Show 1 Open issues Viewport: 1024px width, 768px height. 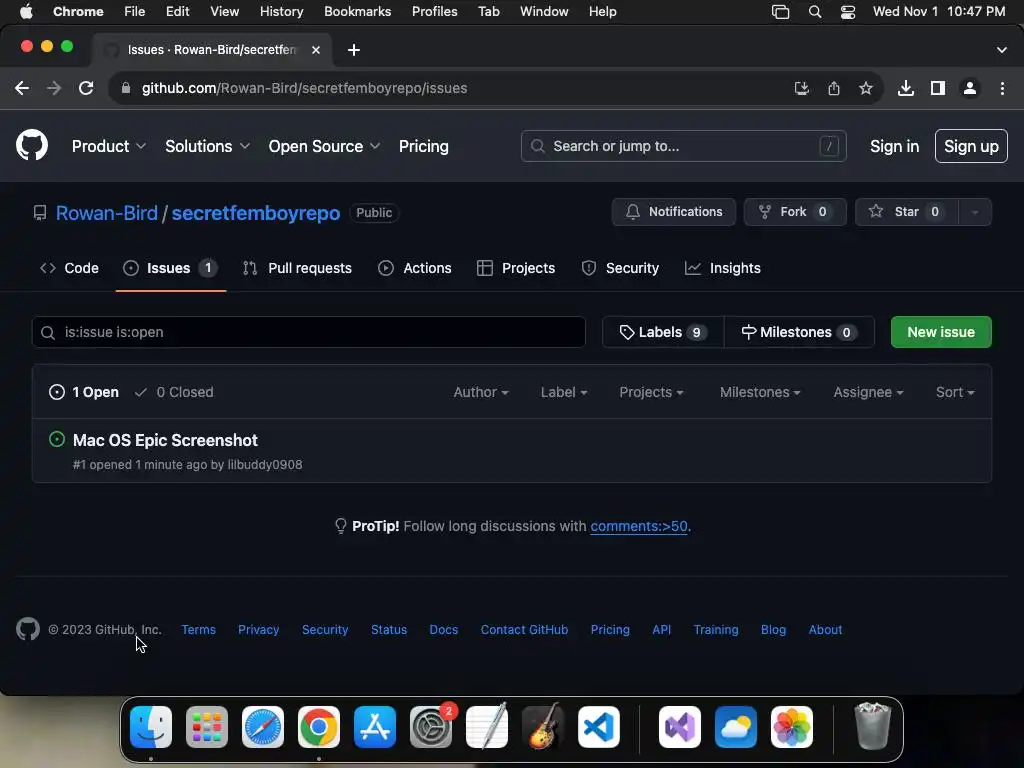click(84, 392)
